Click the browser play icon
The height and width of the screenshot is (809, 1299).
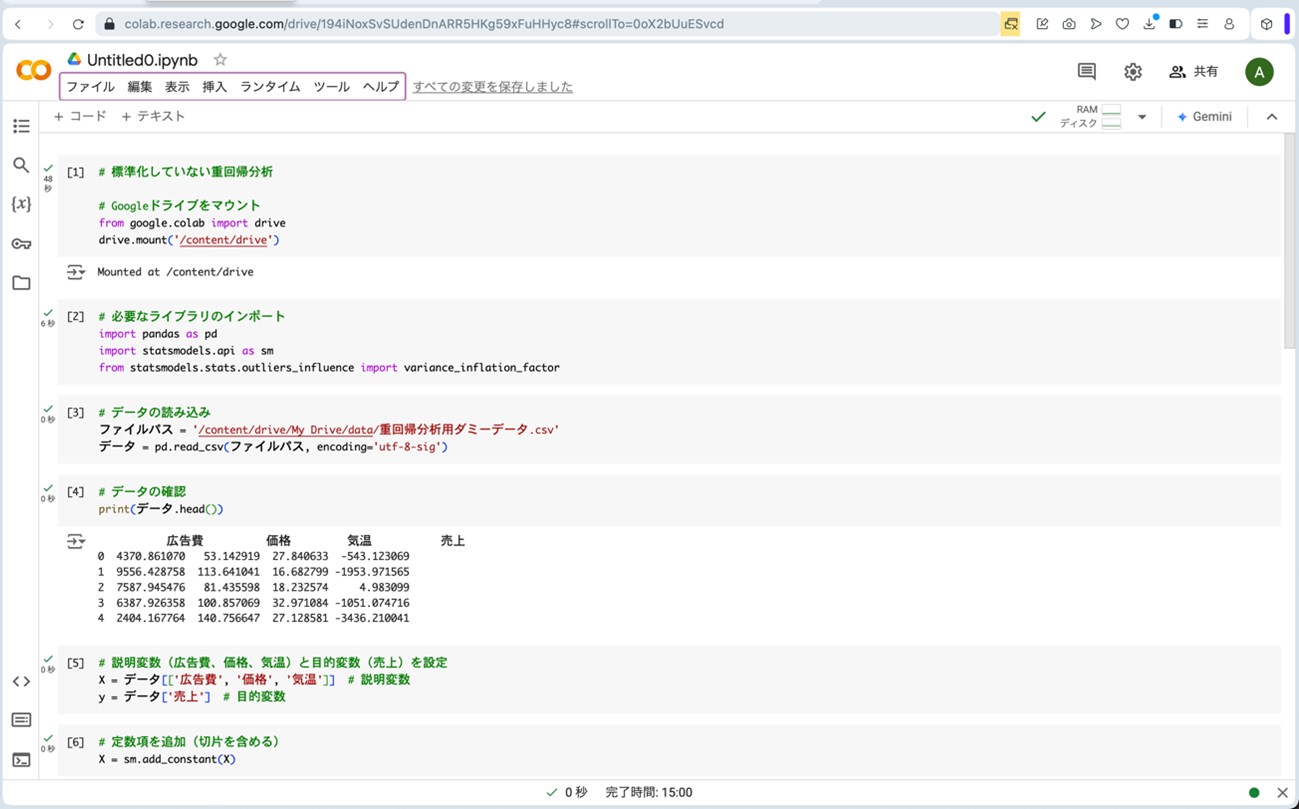tap(1096, 24)
